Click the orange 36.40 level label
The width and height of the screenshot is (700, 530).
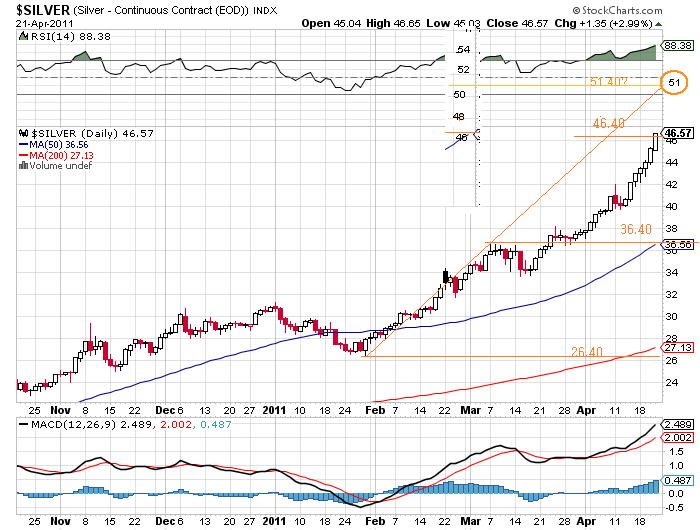[x=636, y=230]
